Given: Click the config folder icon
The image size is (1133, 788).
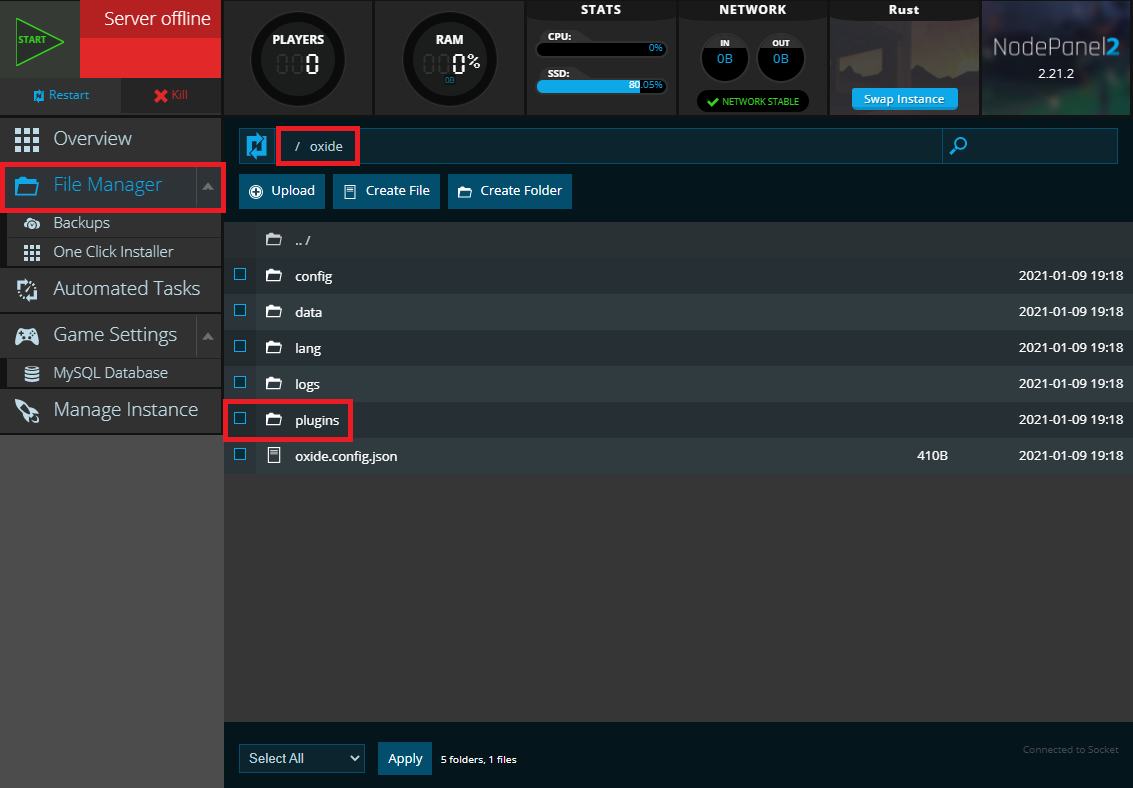Looking at the screenshot, I should [274, 275].
